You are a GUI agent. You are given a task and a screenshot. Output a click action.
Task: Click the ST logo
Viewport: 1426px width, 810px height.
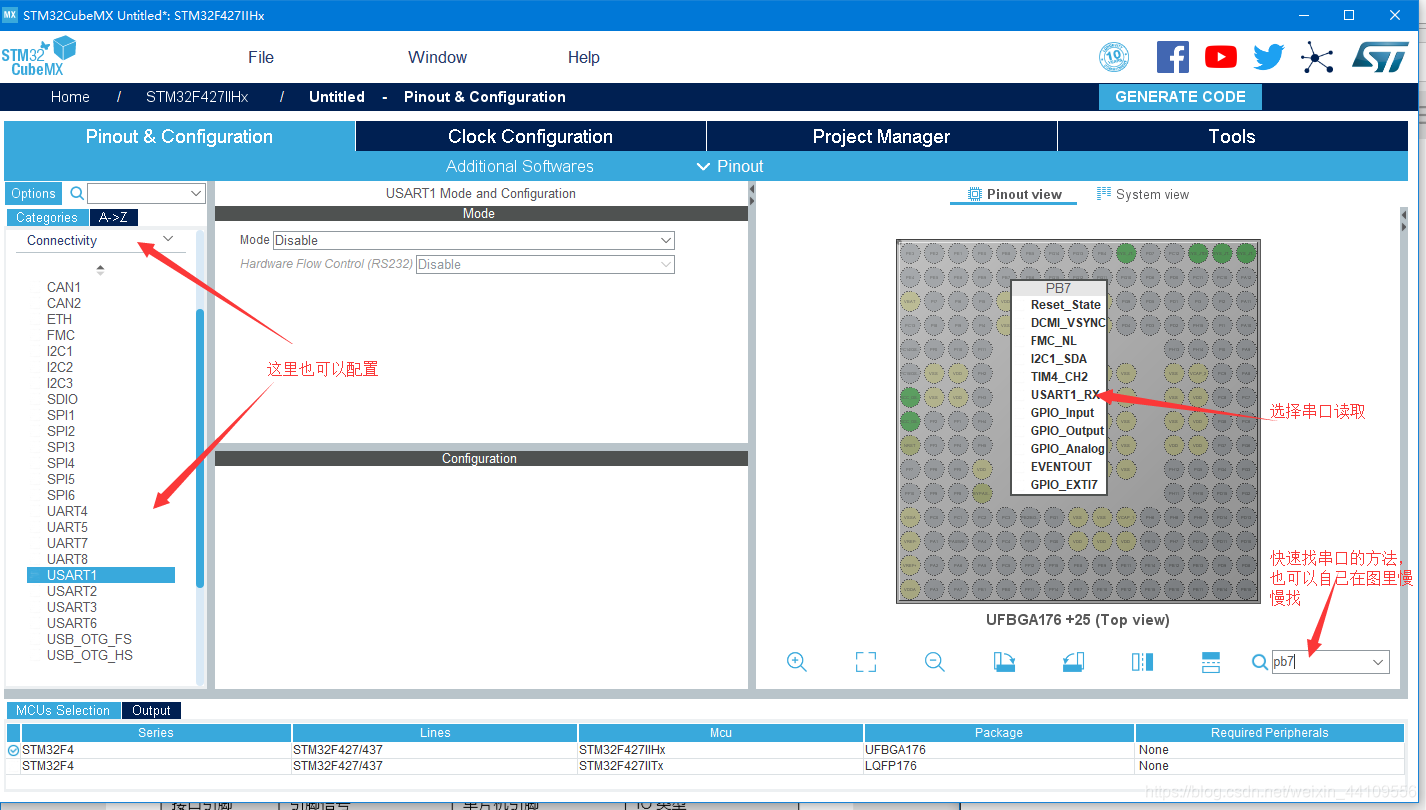point(1380,56)
